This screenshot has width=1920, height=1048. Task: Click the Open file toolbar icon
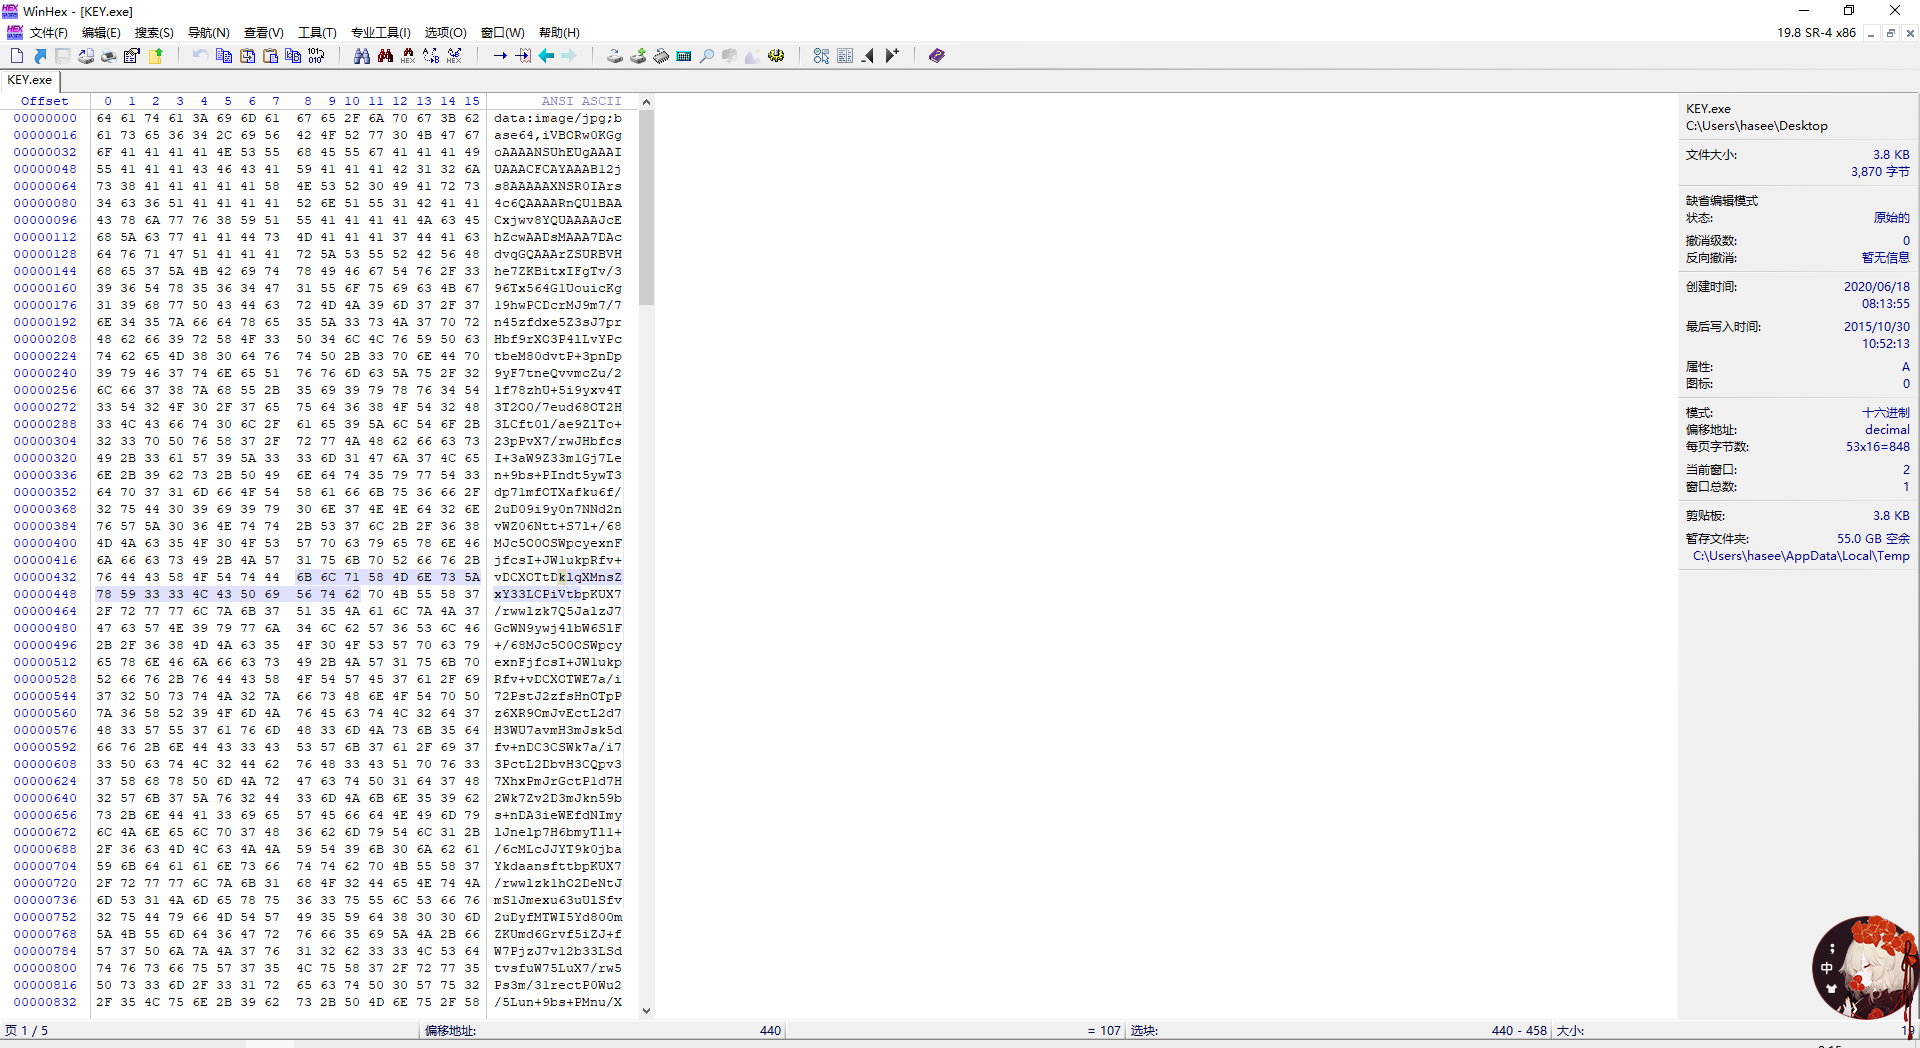(x=40, y=56)
